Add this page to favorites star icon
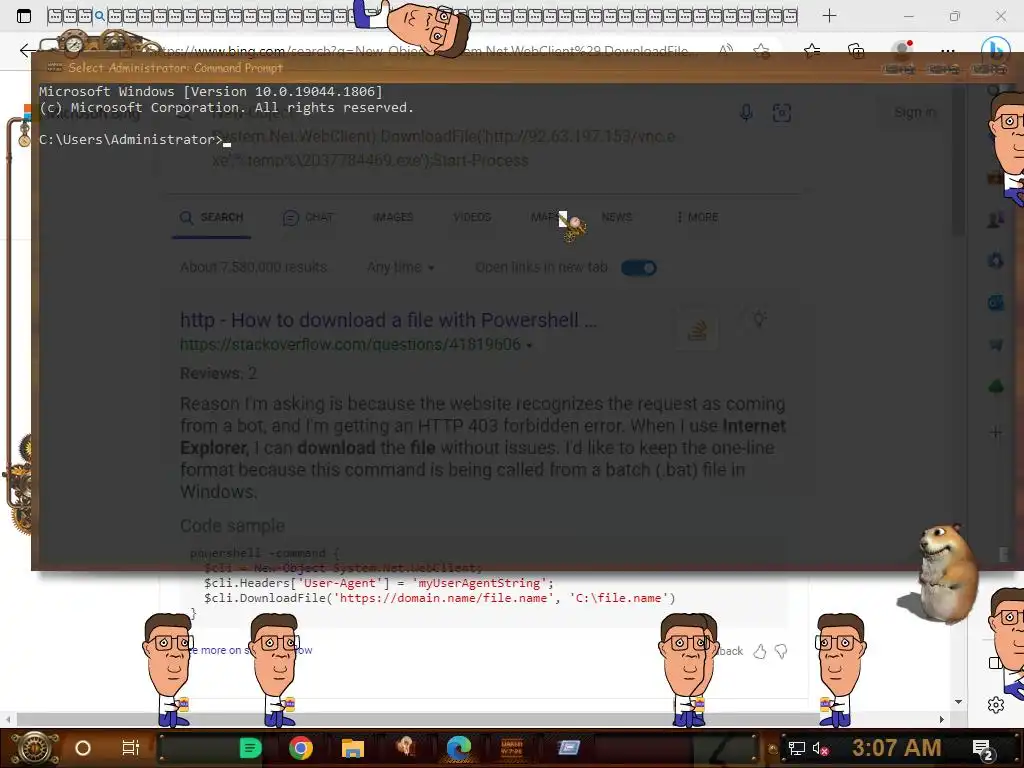The height and width of the screenshot is (768, 1024). pos(761,50)
